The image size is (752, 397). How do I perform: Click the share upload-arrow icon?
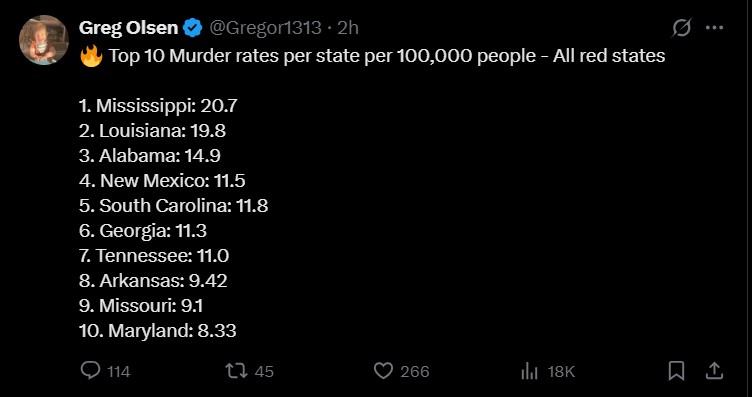[714, 371]
